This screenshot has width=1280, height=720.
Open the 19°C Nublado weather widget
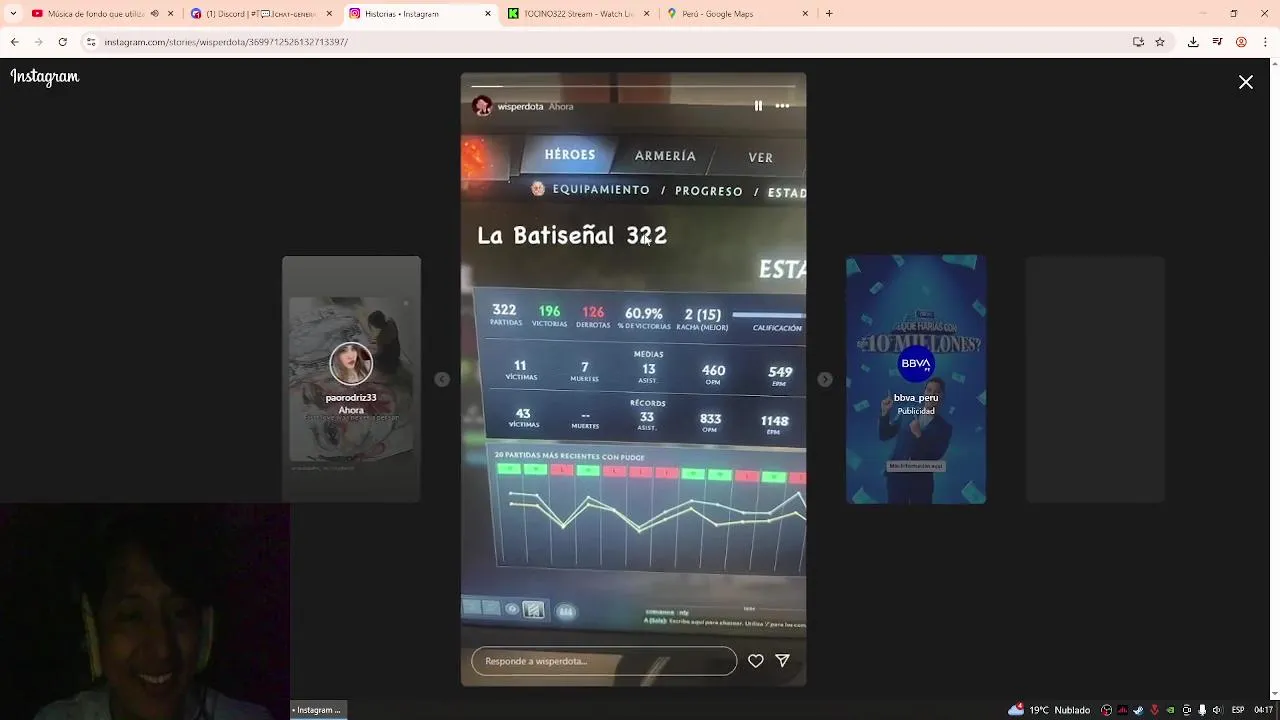(1049, 710)
